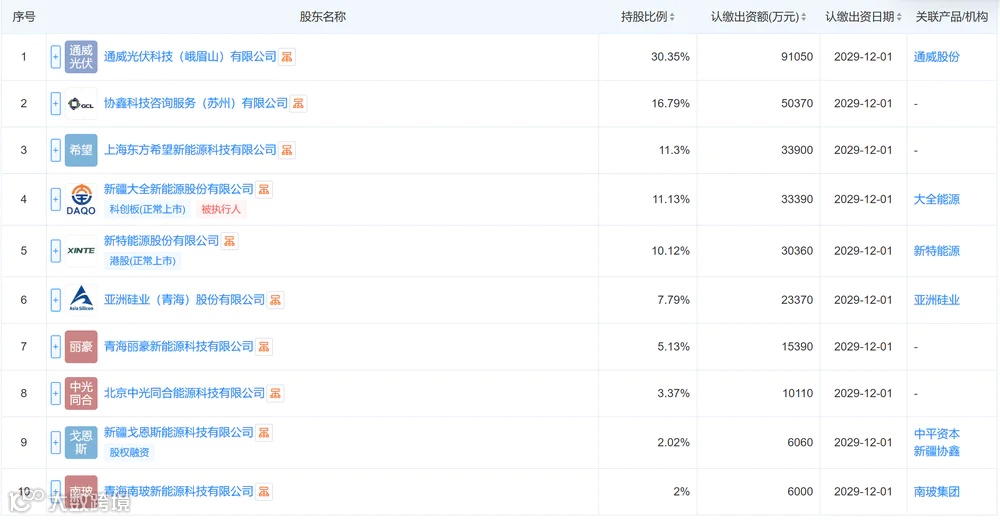Sort by 认缴出资日期 column
Image resolution: width=1000 pixels, height=520 pixels.
click(x=899, y=17)
